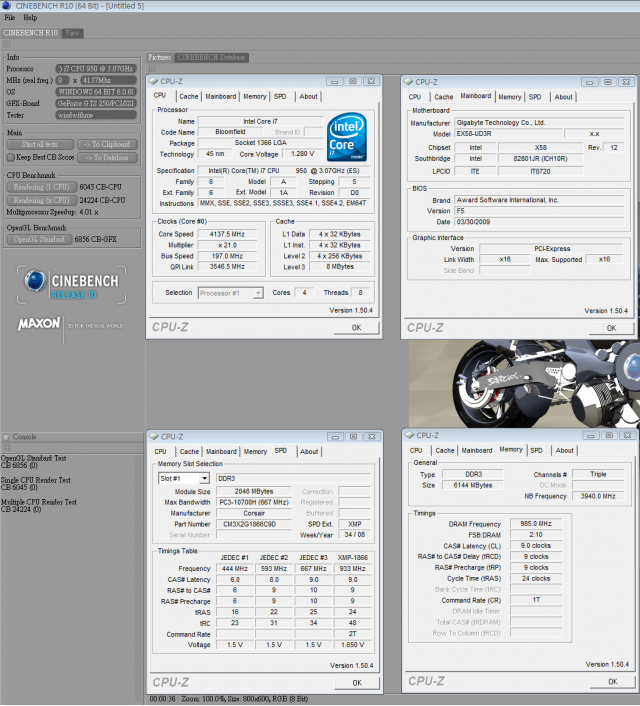This screenshot has width=640, height=706.
Task: Open the Help menu in CINEBENCH
Action: tap(30, 18)
